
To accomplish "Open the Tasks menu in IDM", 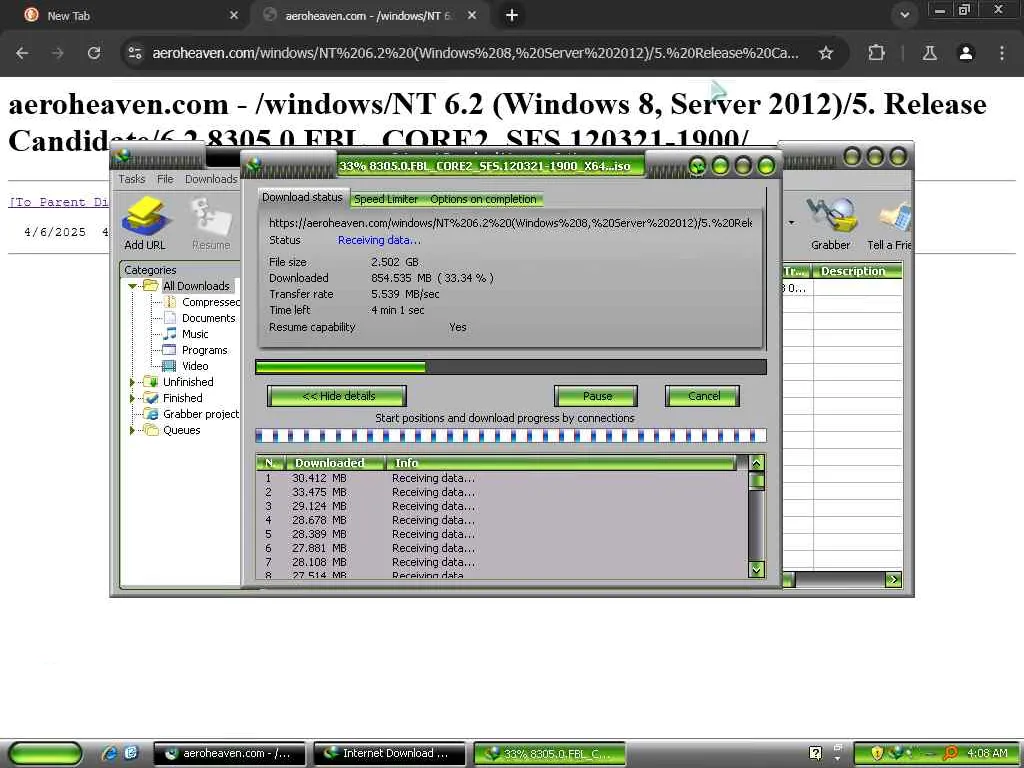I will [x=132, y=179].
